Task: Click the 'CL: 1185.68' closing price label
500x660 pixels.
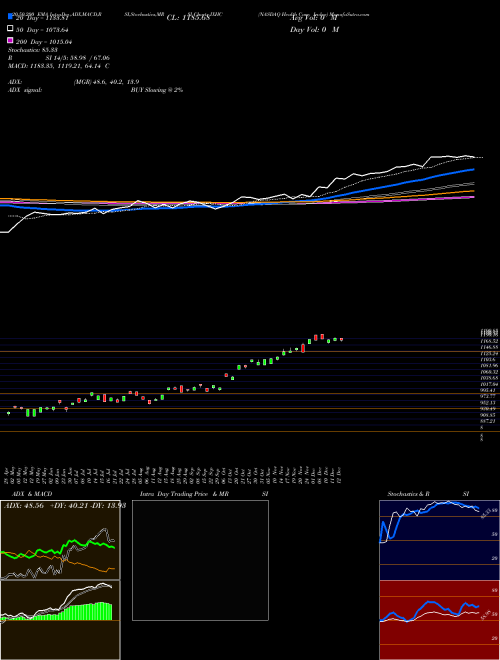Action: (x=188, y=18)
